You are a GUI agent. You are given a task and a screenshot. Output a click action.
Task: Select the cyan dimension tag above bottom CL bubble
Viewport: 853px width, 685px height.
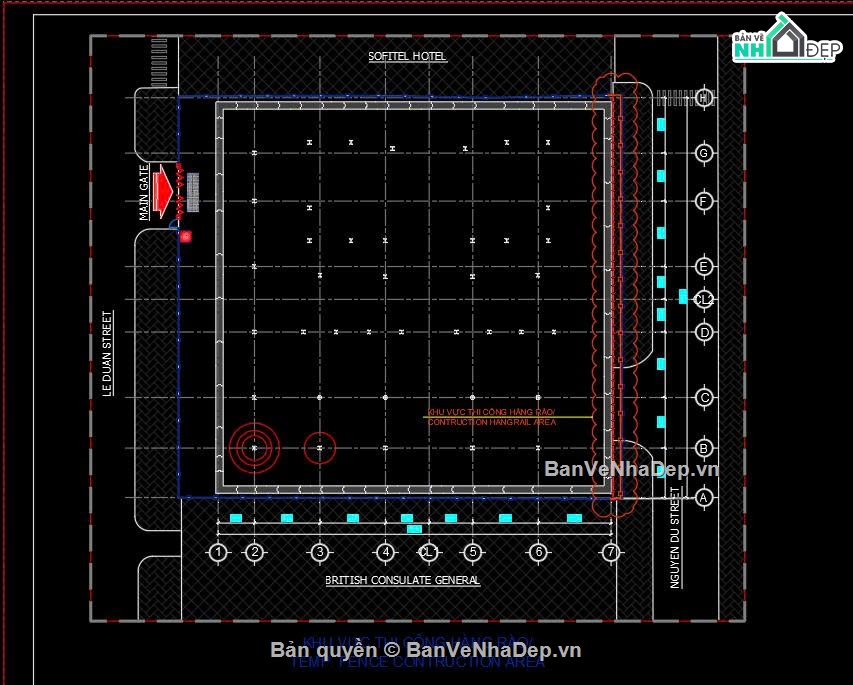point(414,529)
